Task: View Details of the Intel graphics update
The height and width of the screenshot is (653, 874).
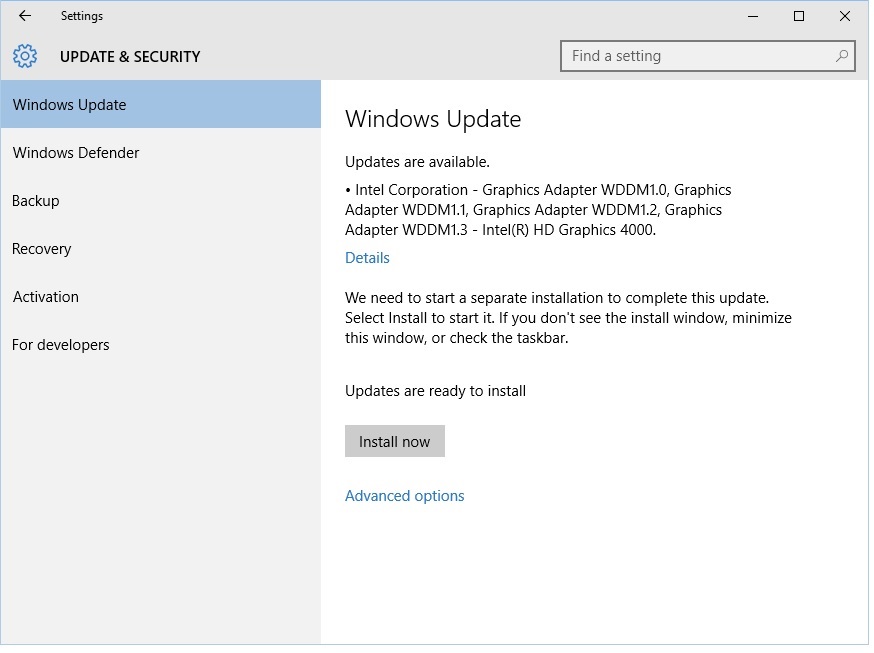Action: tap(367, 258)
